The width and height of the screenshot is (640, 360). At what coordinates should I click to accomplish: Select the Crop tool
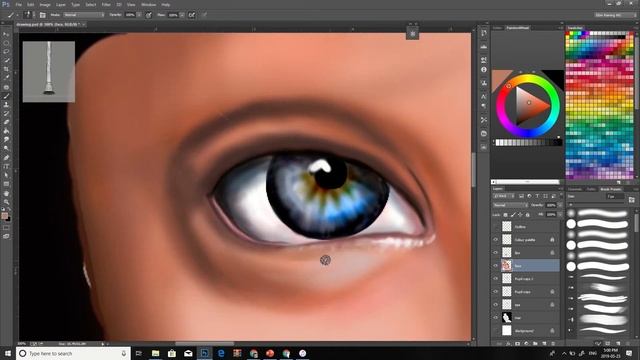tap(6, 69)
